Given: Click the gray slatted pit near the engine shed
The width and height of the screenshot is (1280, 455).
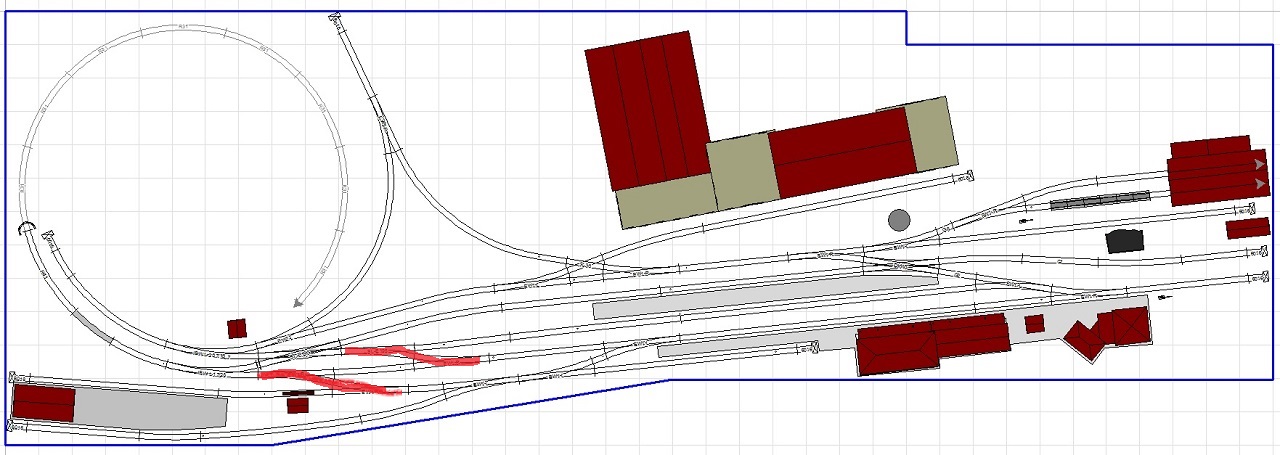Looking at the screenshot, I should [1100, 201].
